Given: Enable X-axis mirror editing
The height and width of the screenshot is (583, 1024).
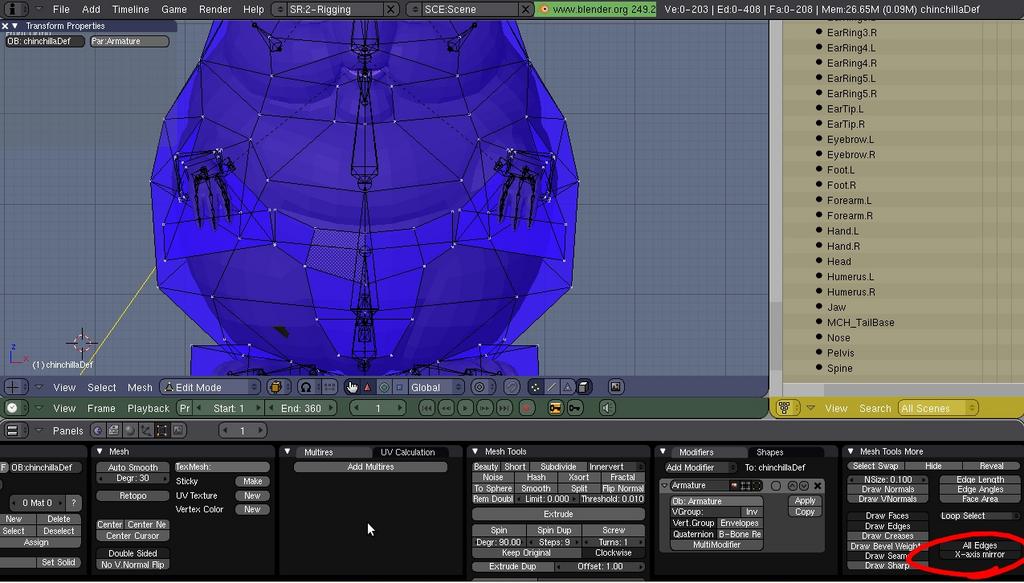Looking at the screenshot, I should (x=979, y=554).
